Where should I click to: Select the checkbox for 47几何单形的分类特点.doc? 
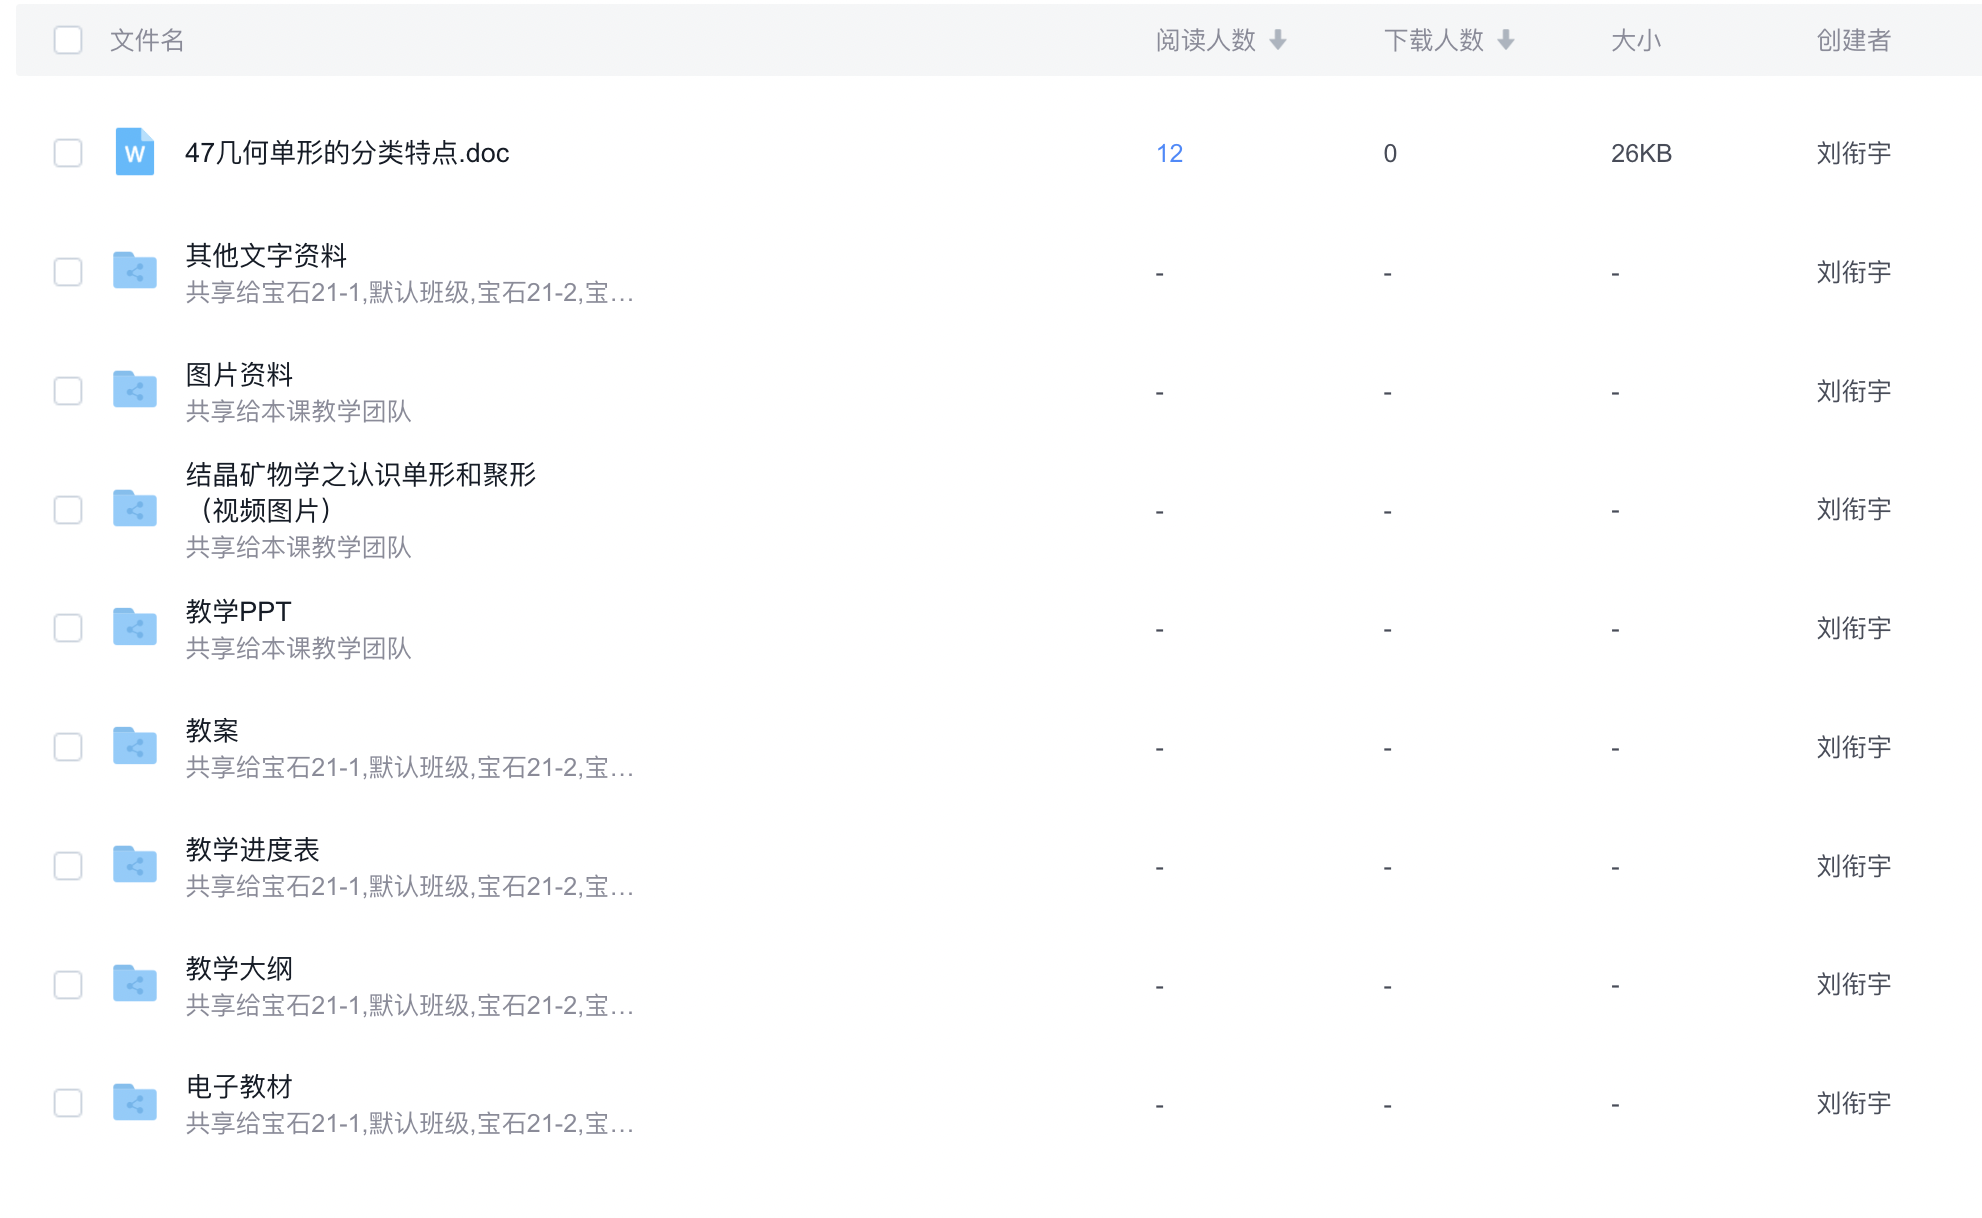(x=68, y=153)
